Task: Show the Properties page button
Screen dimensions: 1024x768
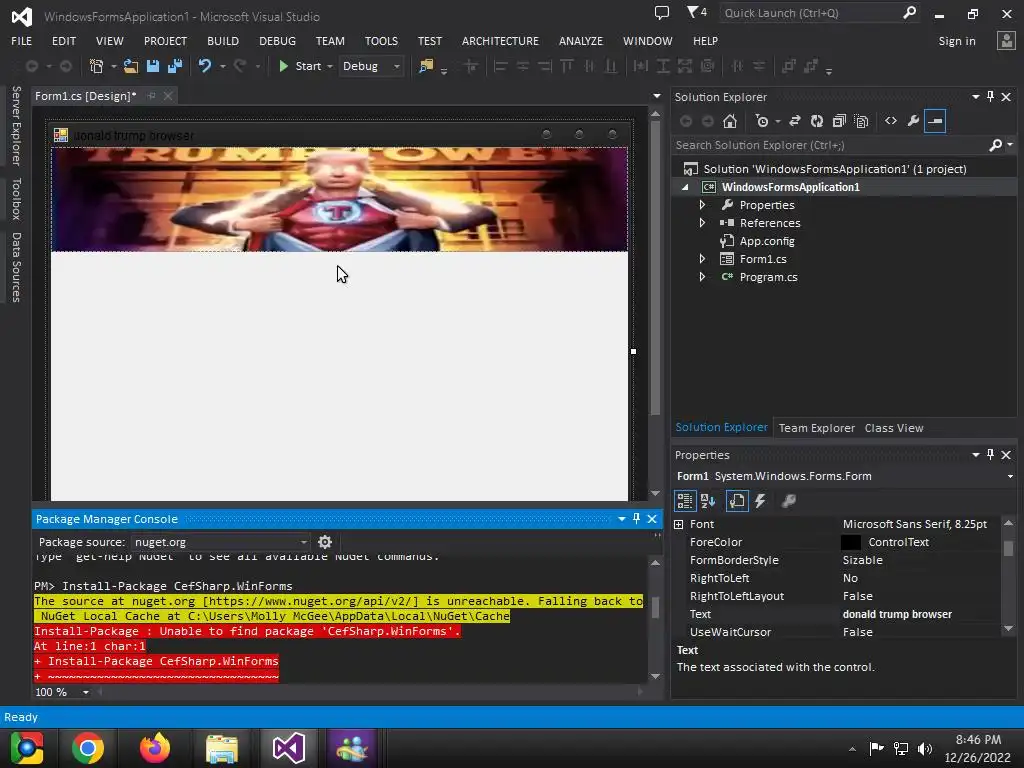Action: pyautogui.click(x=737, y=501)
